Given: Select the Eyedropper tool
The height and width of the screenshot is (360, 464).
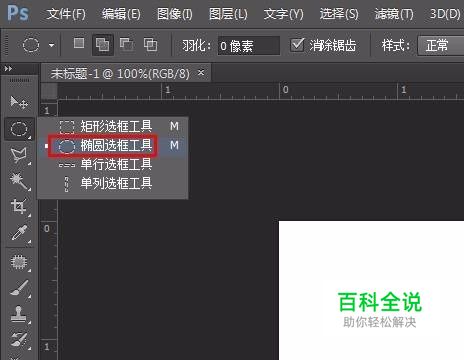Looking at the screenshot, I should (19, 233).
